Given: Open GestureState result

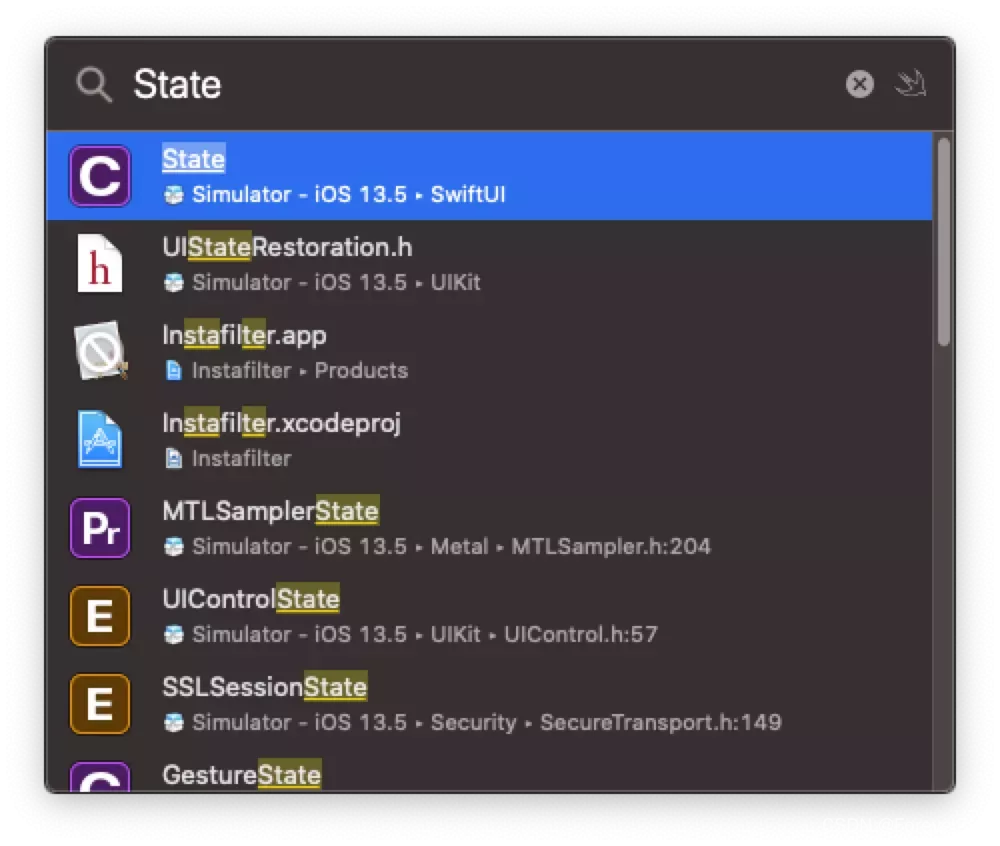Looking at the screenshot, I should [x=489, y=771].
